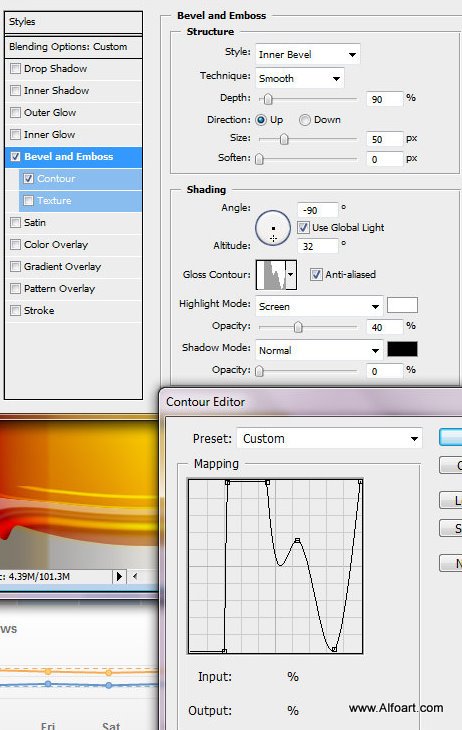Screen dimensions: 462x730
Task: Click the Gloss Contour thumbnail preview
Action: [271, 275]
